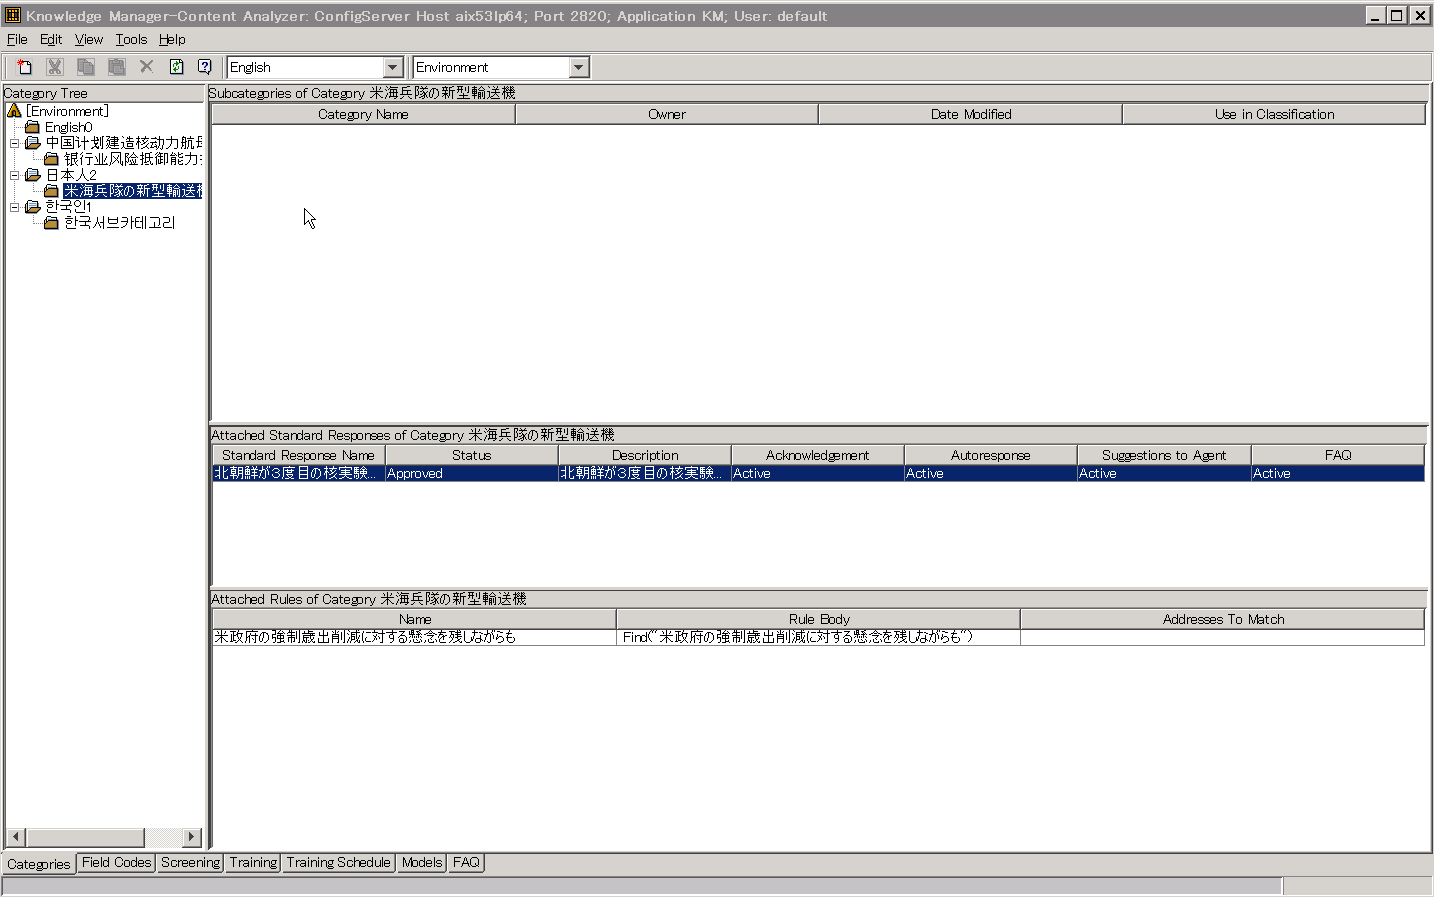Collapse the 한국인1 category node
The width and height of the screenshot is (1434, 897).
(x=14, y=207)
